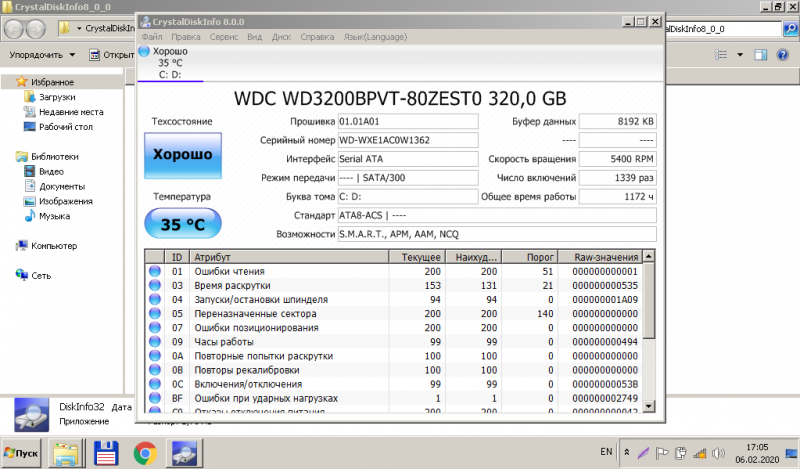Click the status orb of Повторы рекалибровки row
800x469 pixels.
(155, 369)
